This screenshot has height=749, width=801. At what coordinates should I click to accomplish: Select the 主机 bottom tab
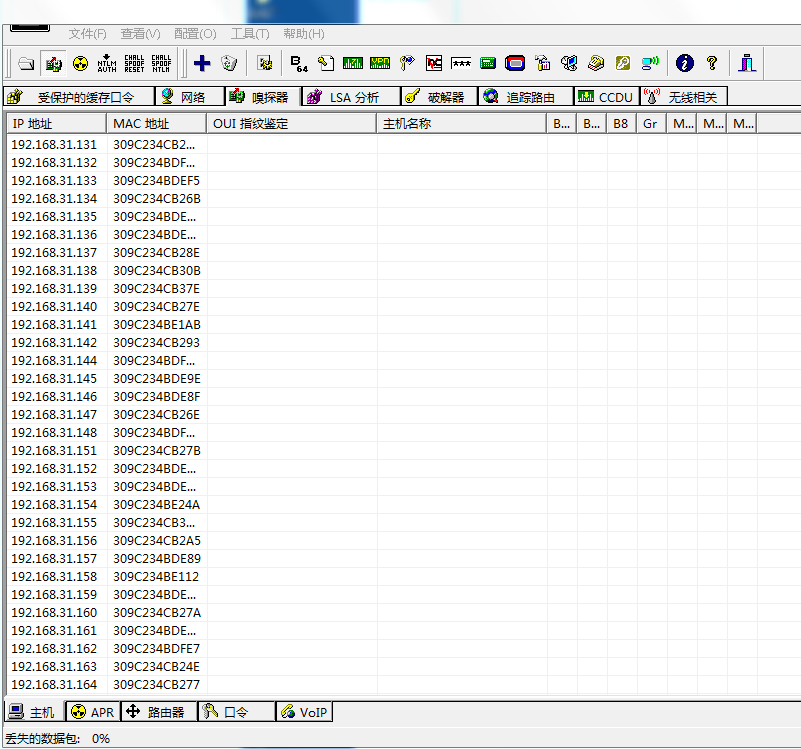[x=35, y=712]
